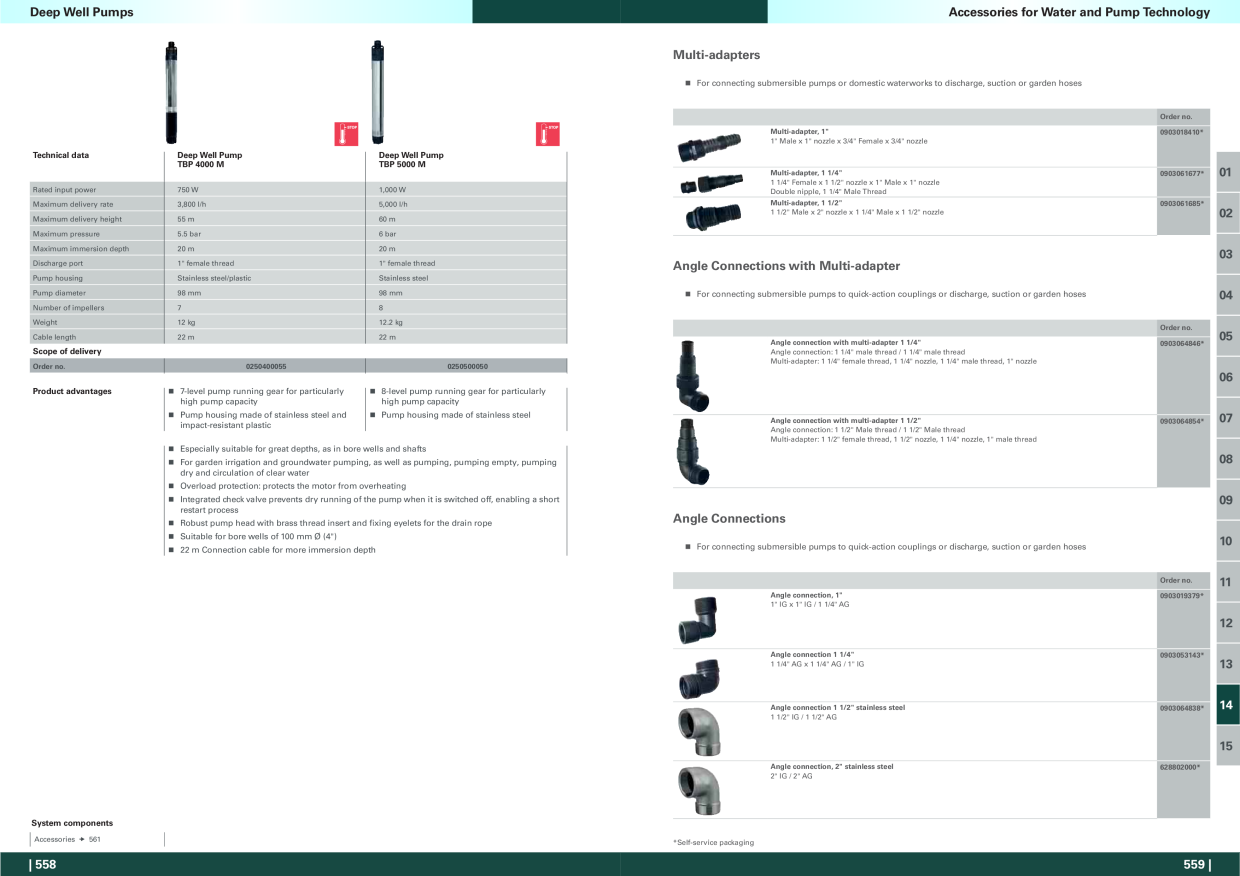The height and width of the screenshot is (876, 1240).
Task: Click order number 0903064846
Action: (1181, 343)
